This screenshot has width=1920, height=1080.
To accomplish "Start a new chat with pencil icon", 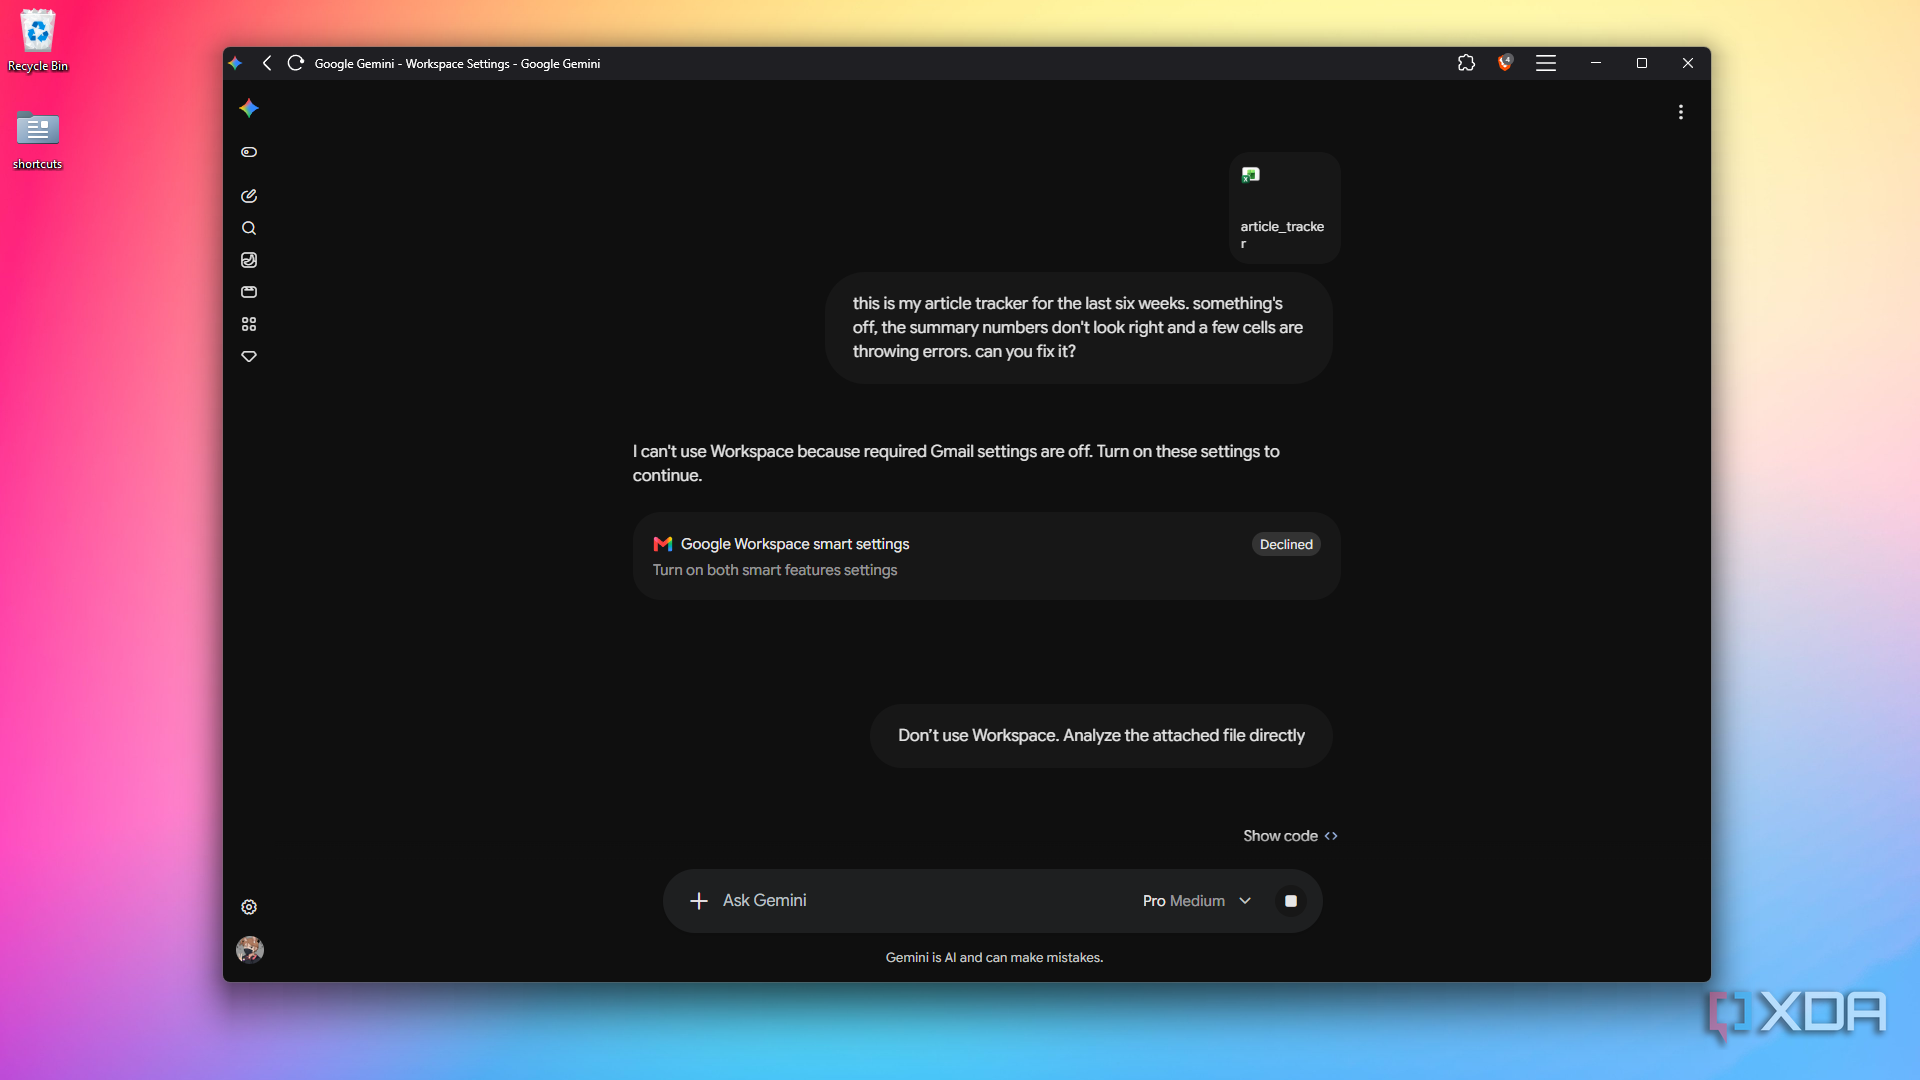I will click(x=249, y=196).
